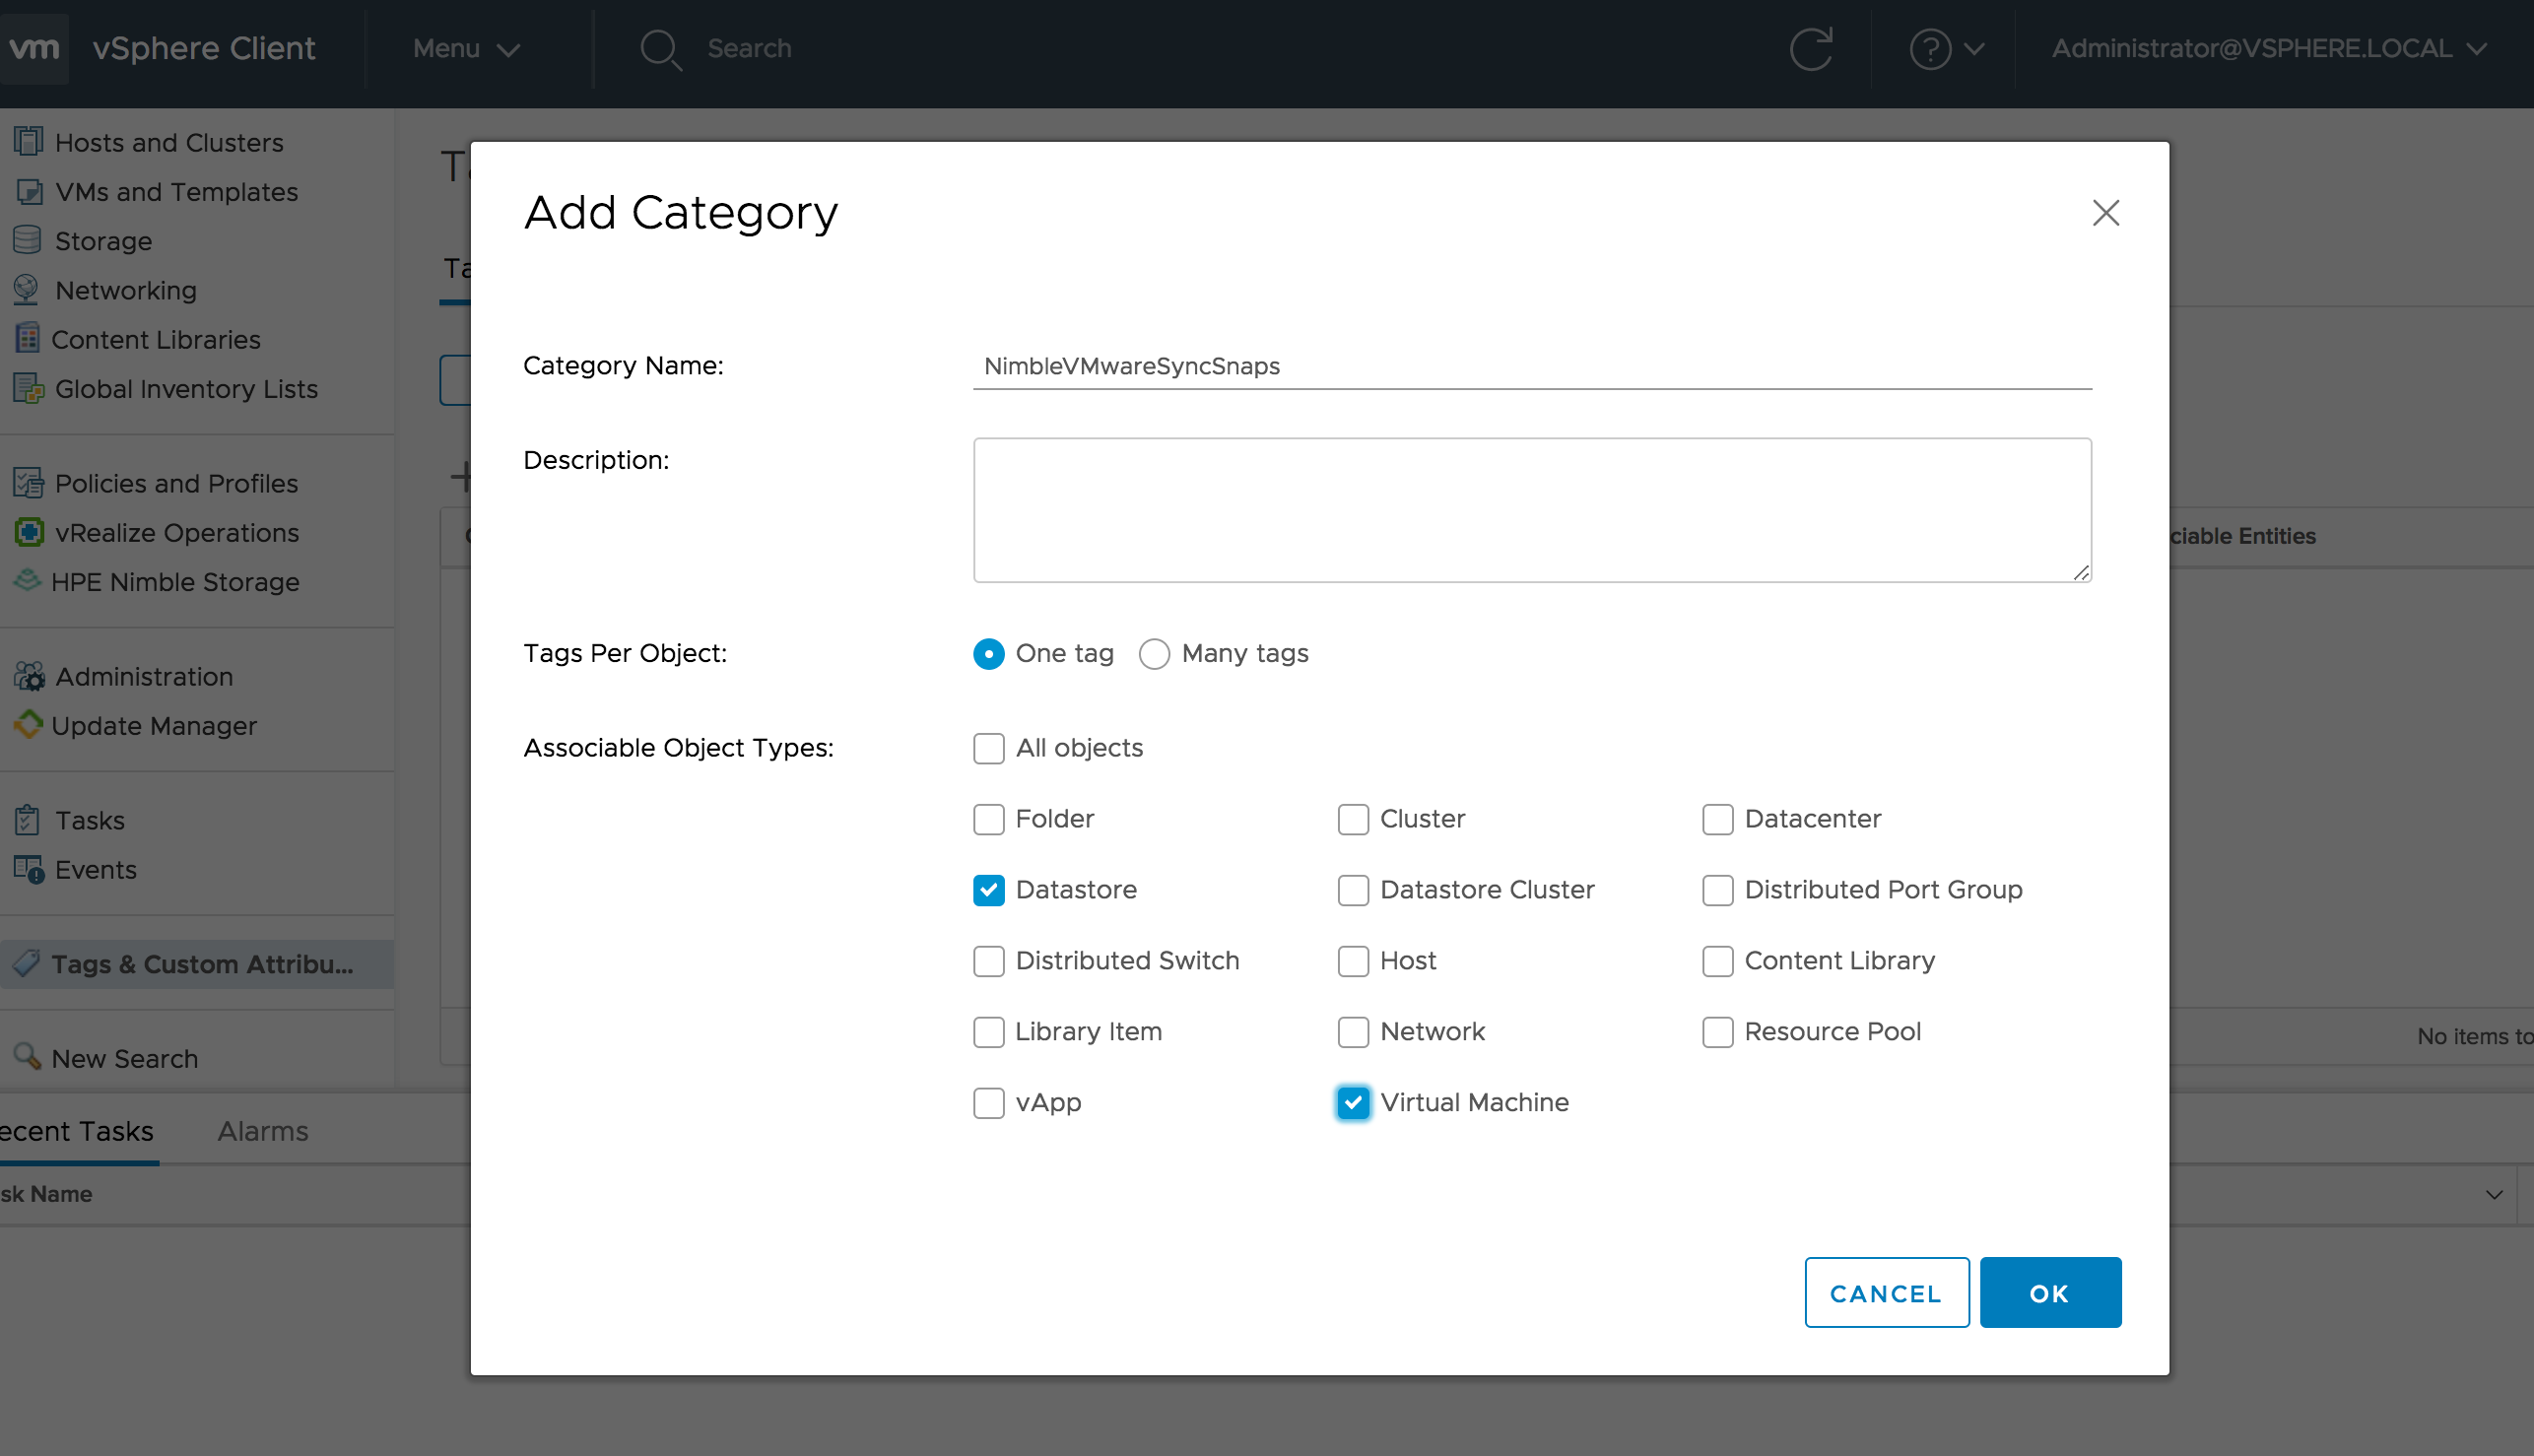Check the Cluster checkbox
Screen dimensions: 2534x1456
[x=1353, y=819]
